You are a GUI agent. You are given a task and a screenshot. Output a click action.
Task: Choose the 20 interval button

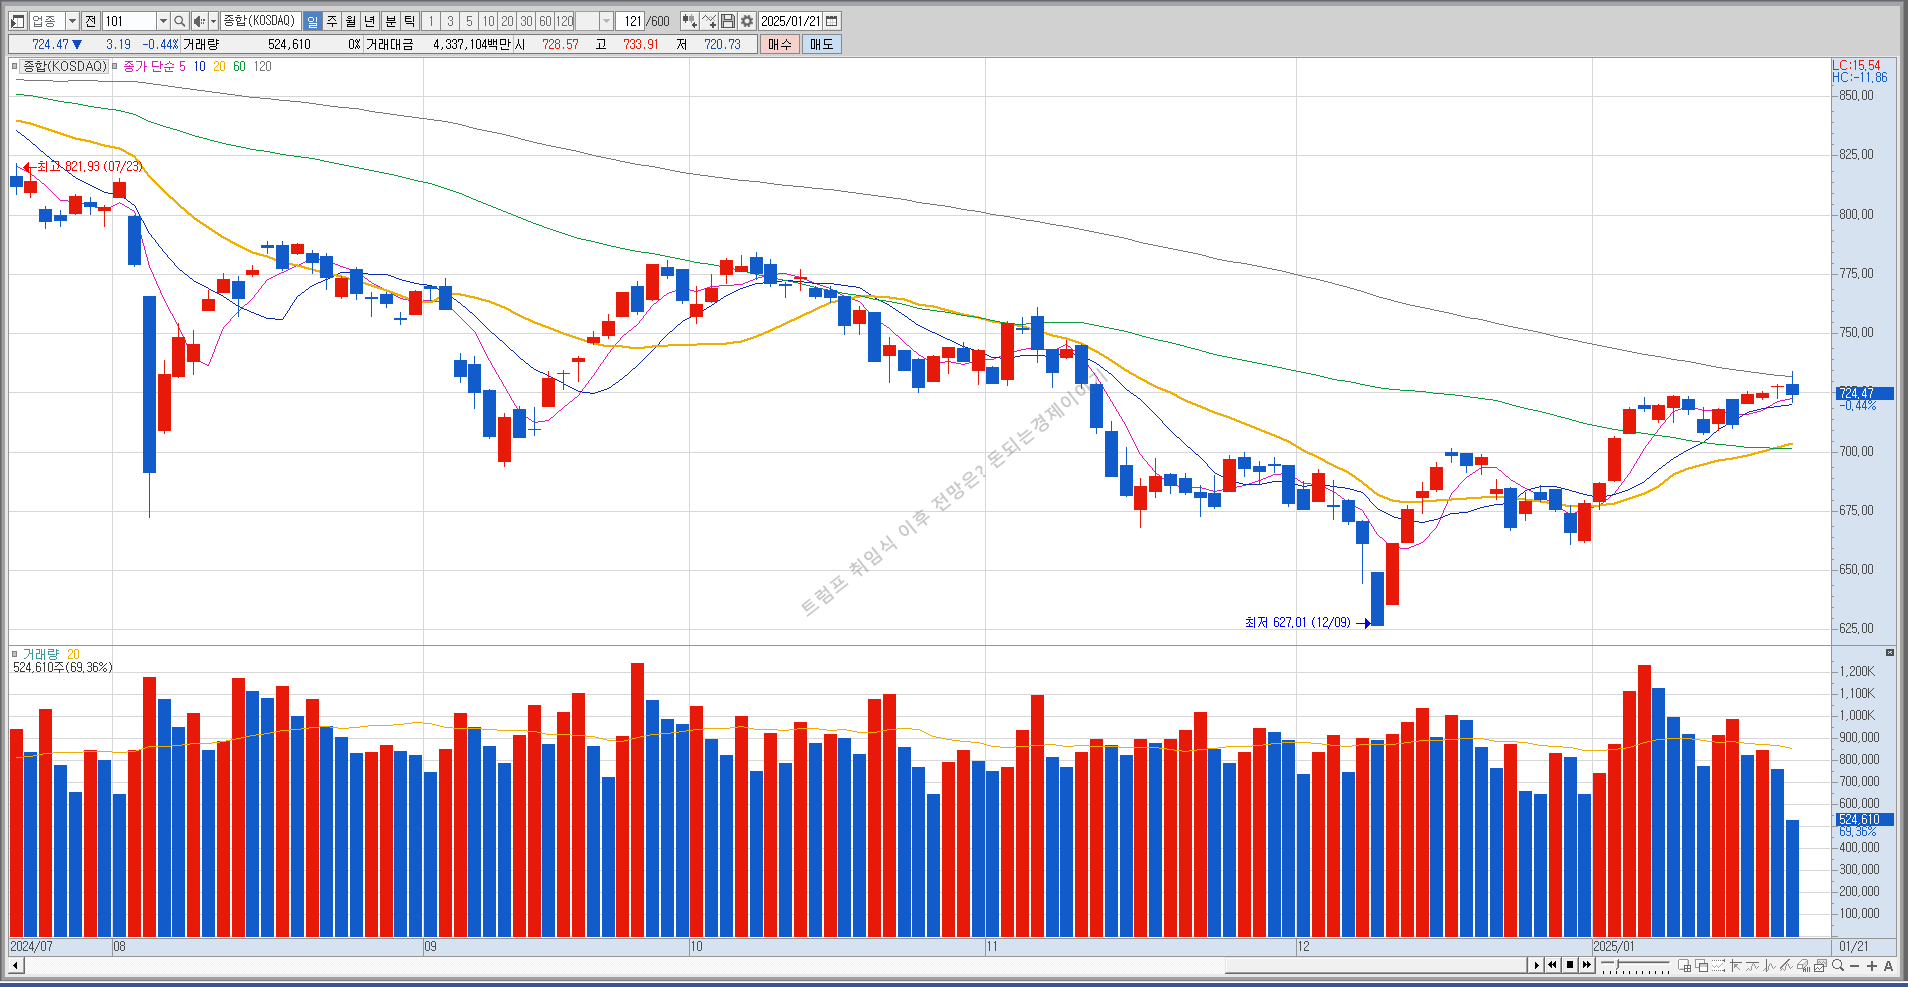pos(507,21)
